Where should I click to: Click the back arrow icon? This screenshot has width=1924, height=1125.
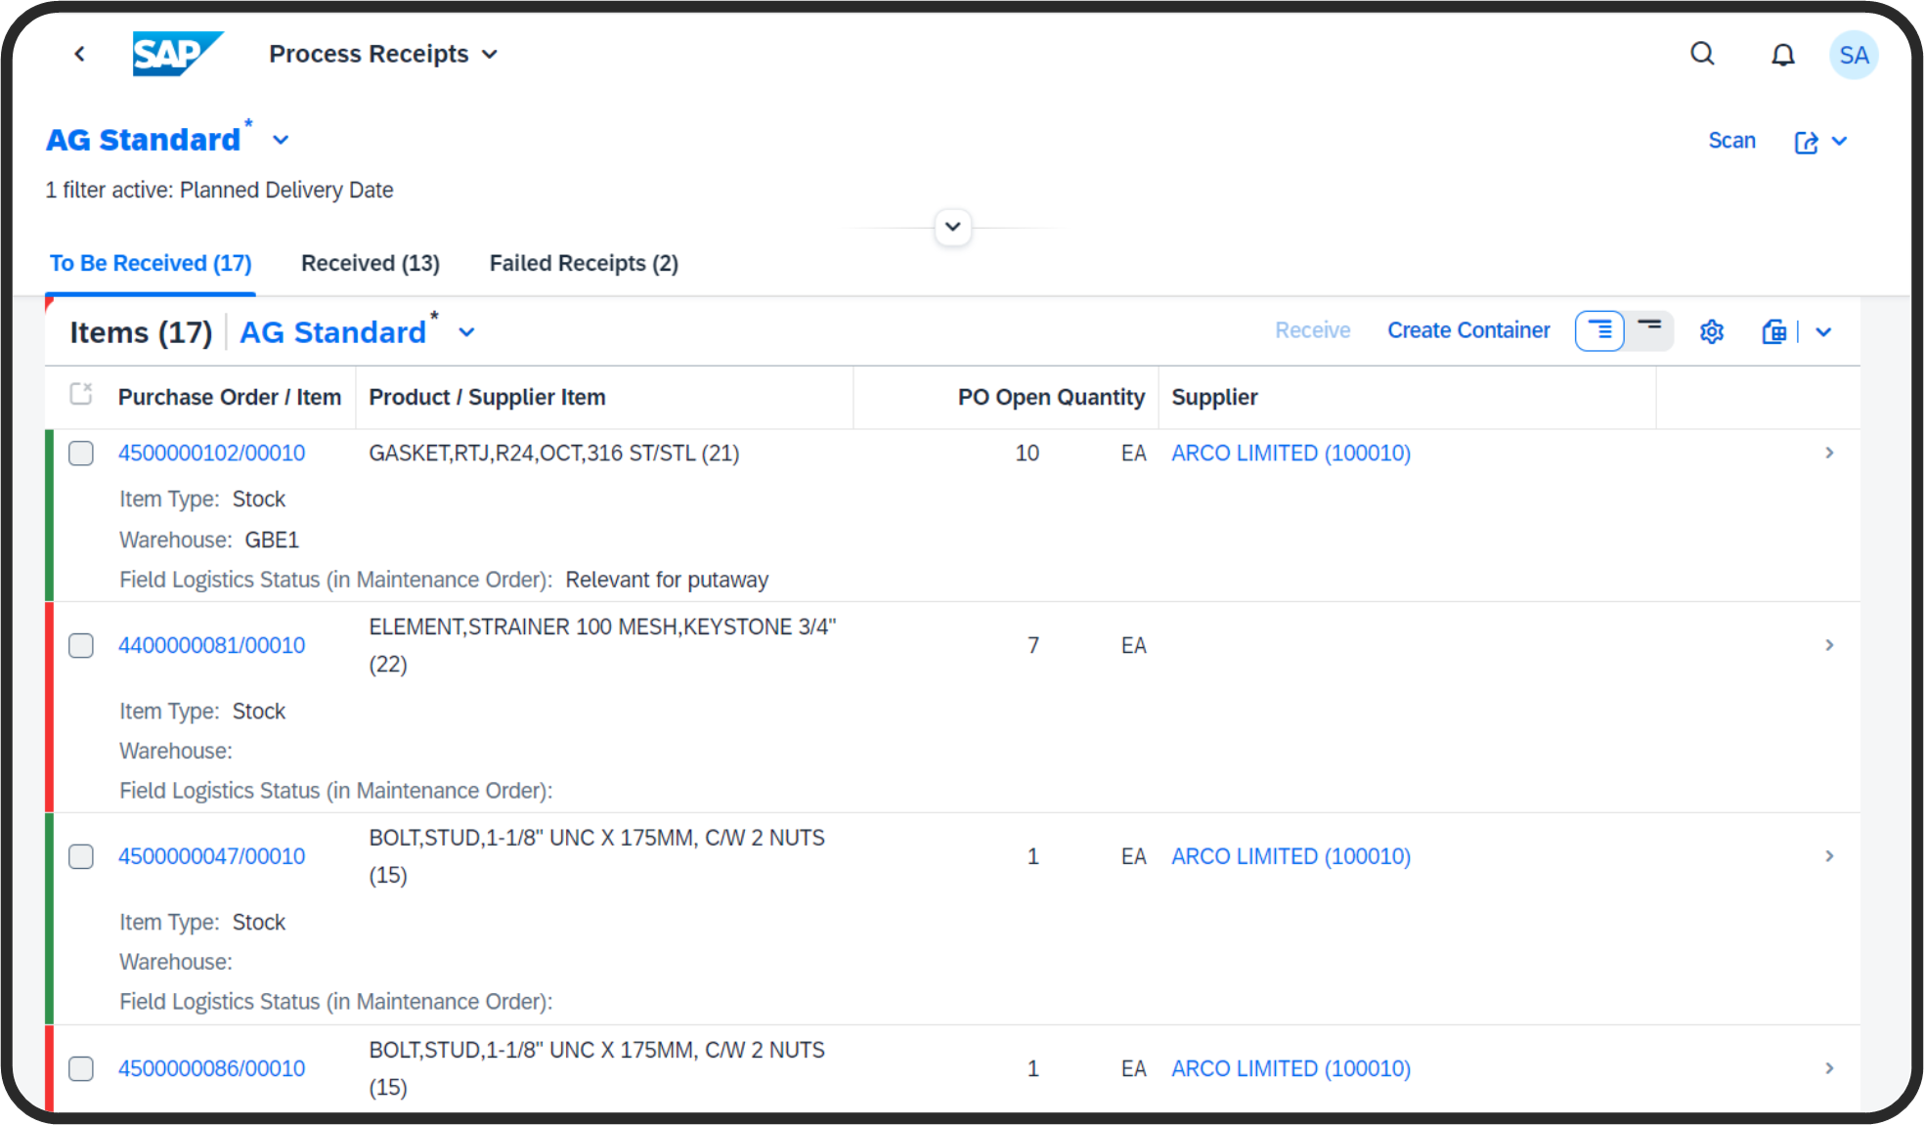coord(80,54)
